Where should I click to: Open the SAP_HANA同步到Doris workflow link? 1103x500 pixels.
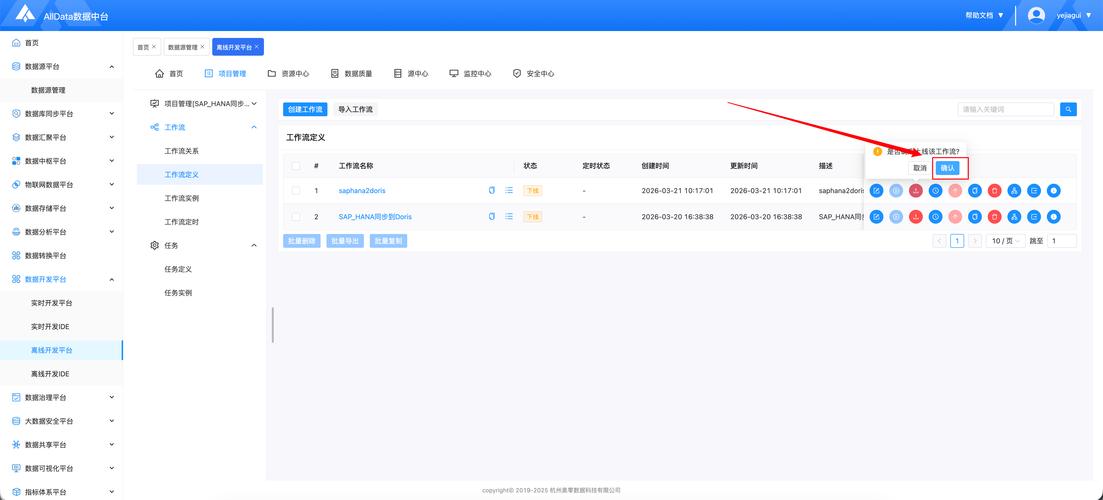pyautogui.click(x=375, y=217)
